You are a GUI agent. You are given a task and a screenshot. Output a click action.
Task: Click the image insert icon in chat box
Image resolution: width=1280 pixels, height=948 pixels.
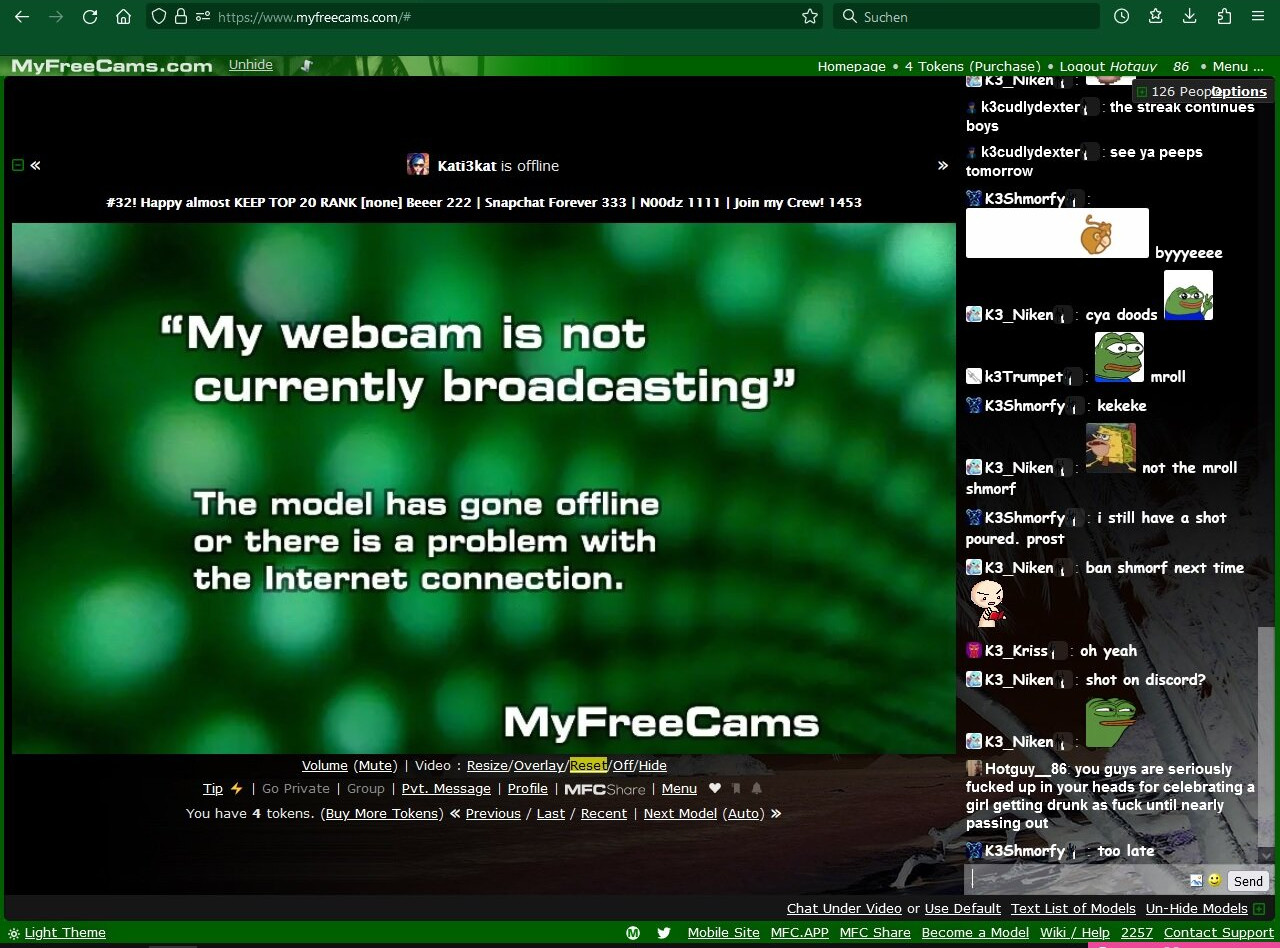(1196, 880)
